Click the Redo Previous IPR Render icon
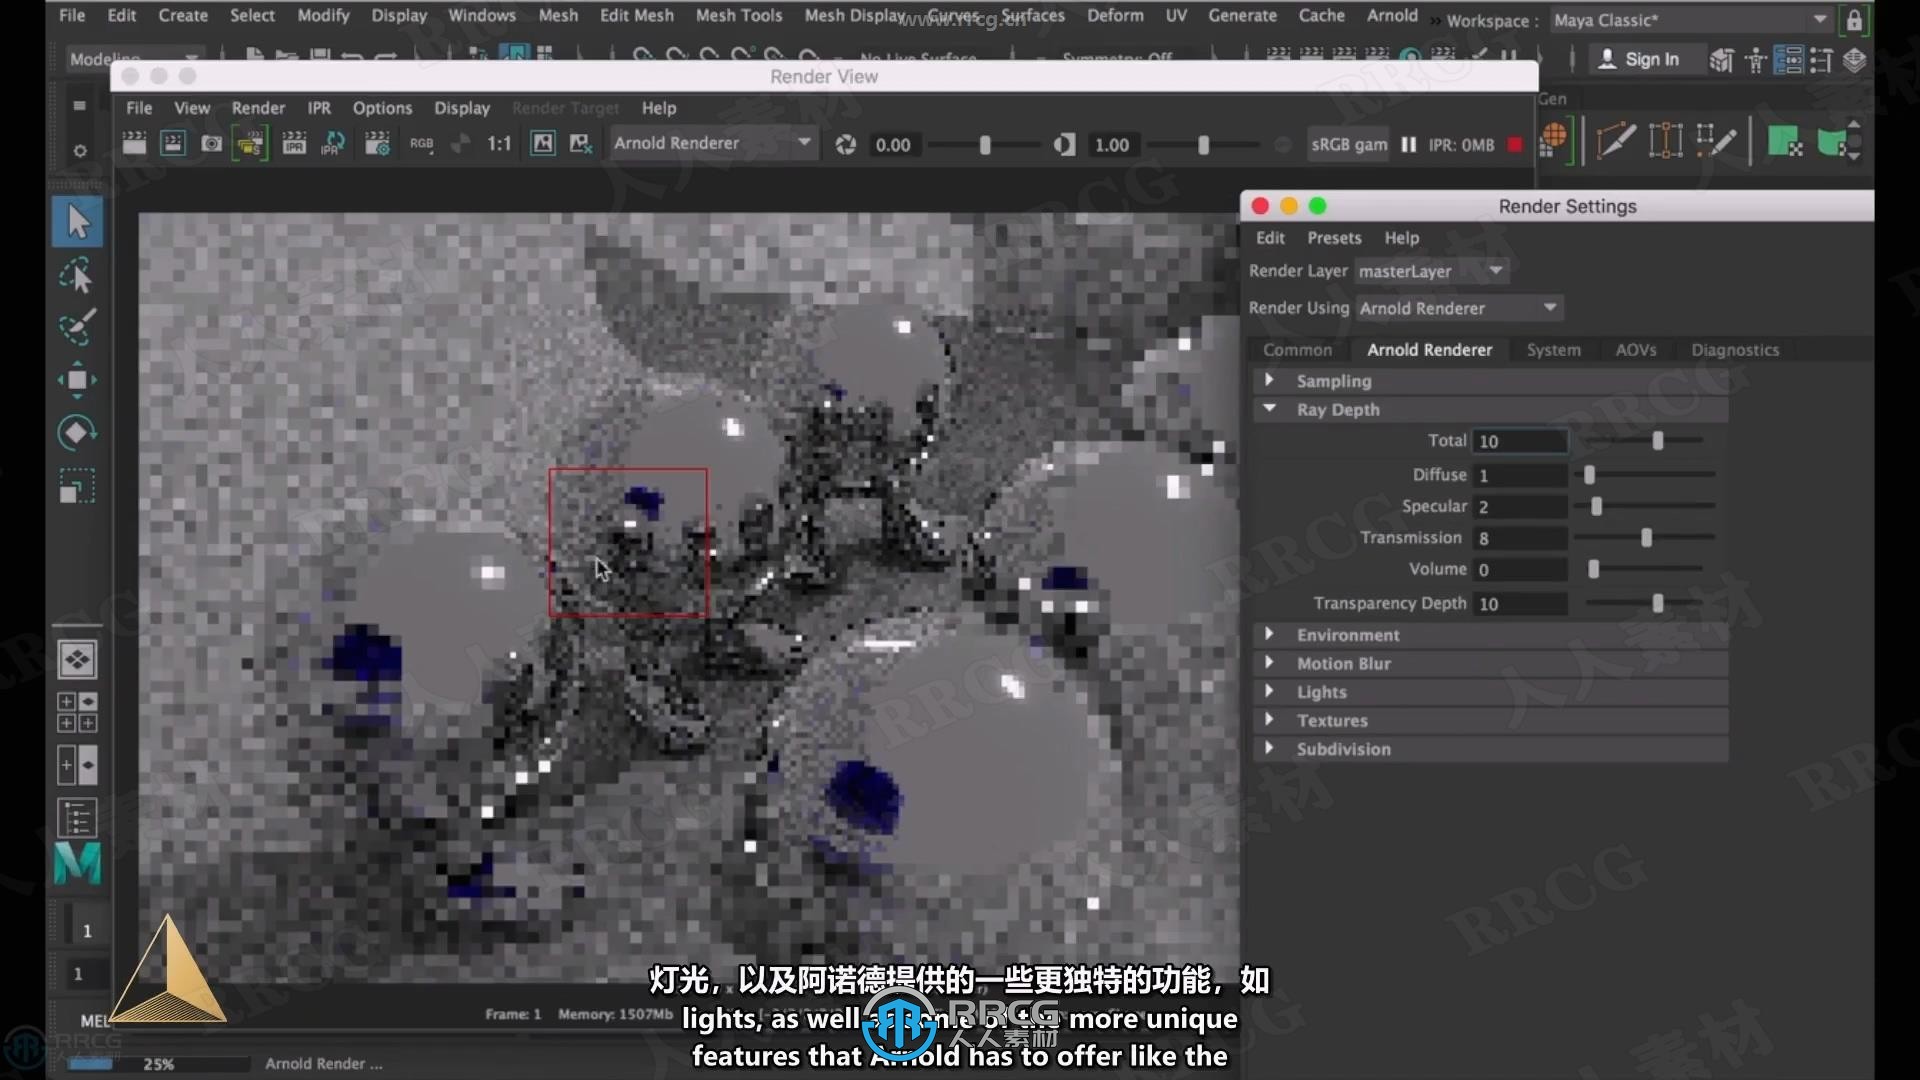Image resolution: width=1920 pixels, height=1080 pixels. 293,144
